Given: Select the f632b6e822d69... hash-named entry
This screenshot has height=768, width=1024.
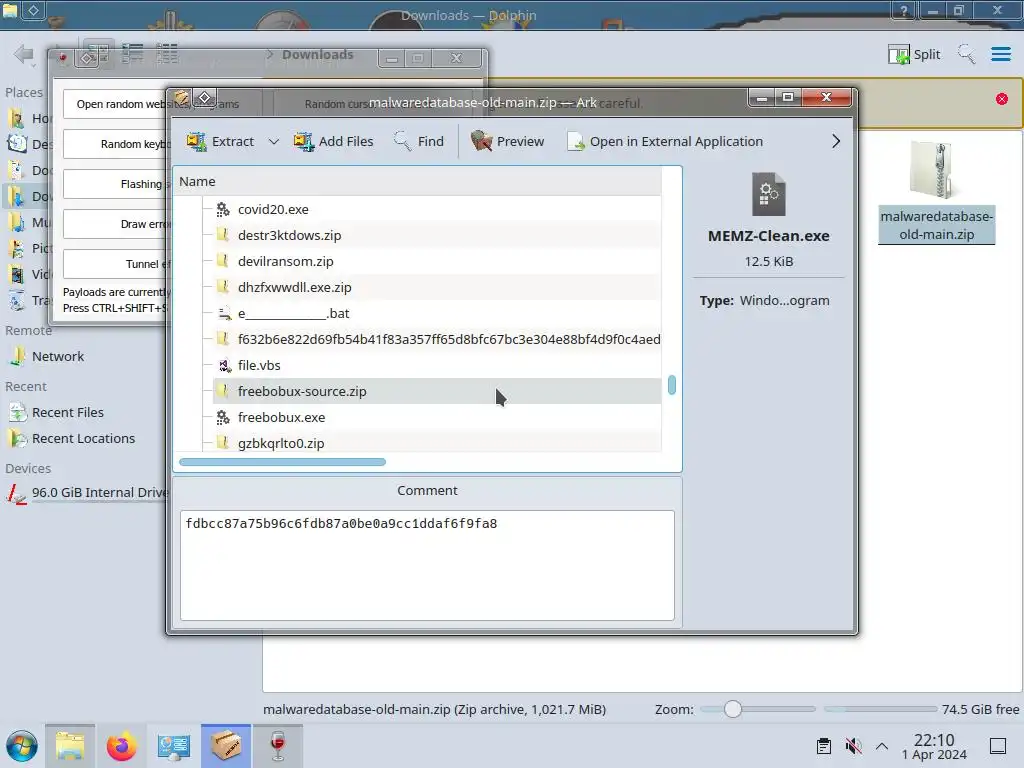Looking at the screenshot, I should pos(437,339).
